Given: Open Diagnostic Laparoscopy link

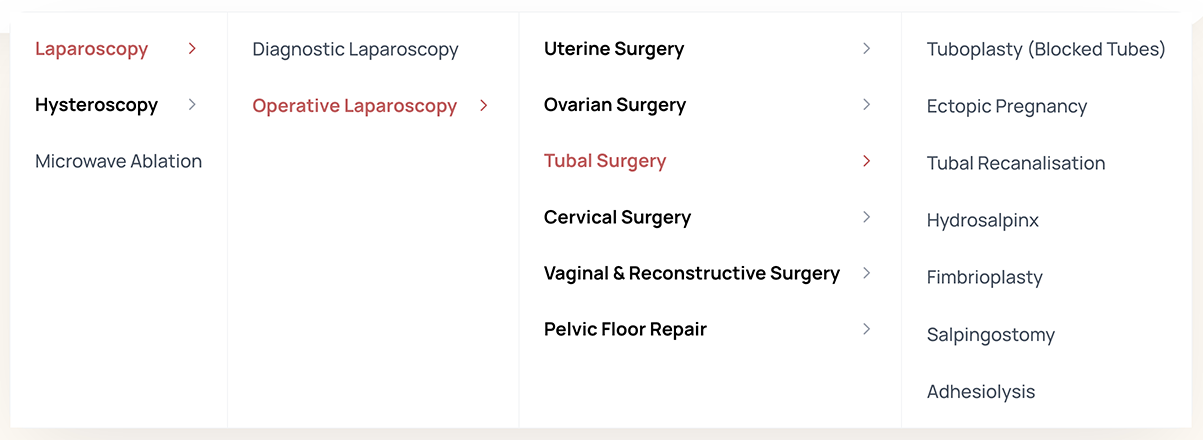Looking at the screenshot, I should pyautogui.click(x=355, y=49).
